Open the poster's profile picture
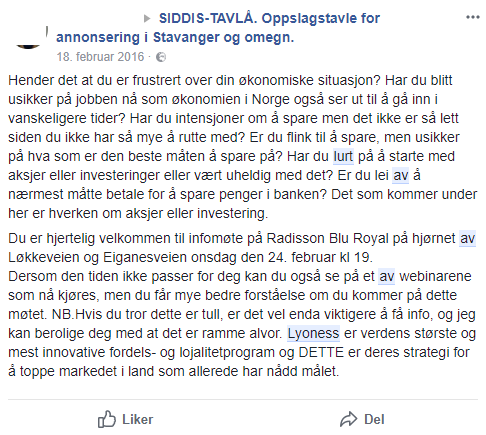The width and height of the screenshot is (486, 435). (x=28, y=37)
